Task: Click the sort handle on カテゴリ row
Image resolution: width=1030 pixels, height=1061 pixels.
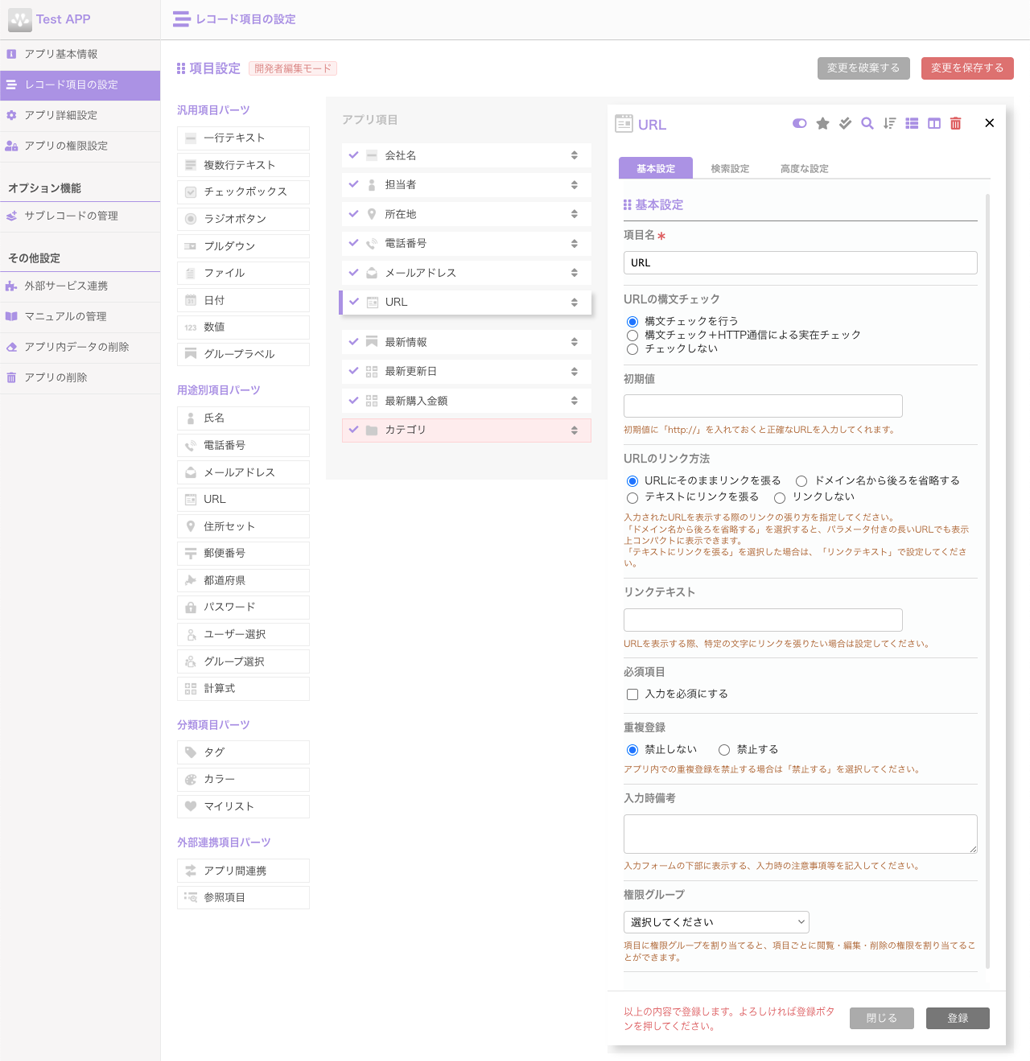Action: (x=574, y=430)
